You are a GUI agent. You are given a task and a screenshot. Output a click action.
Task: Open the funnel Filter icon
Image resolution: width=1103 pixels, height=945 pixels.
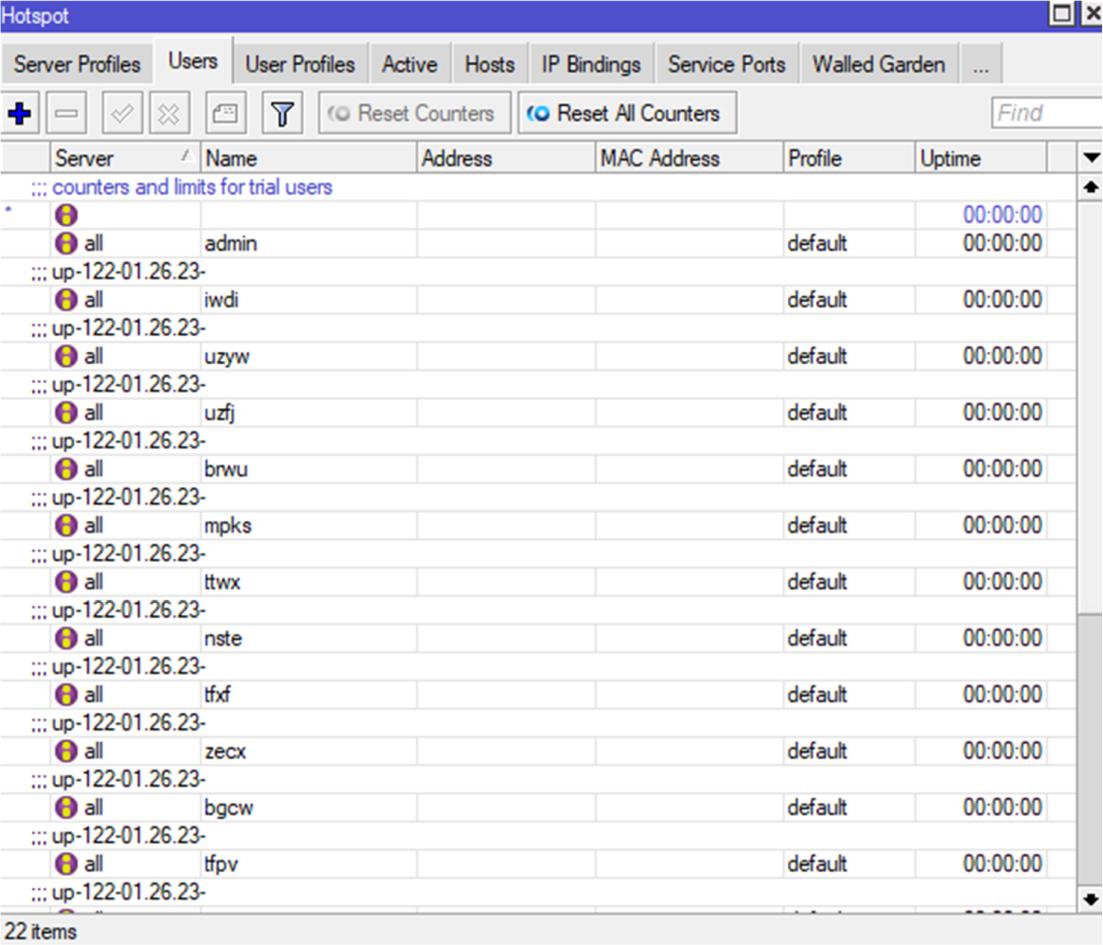(282, 114)
